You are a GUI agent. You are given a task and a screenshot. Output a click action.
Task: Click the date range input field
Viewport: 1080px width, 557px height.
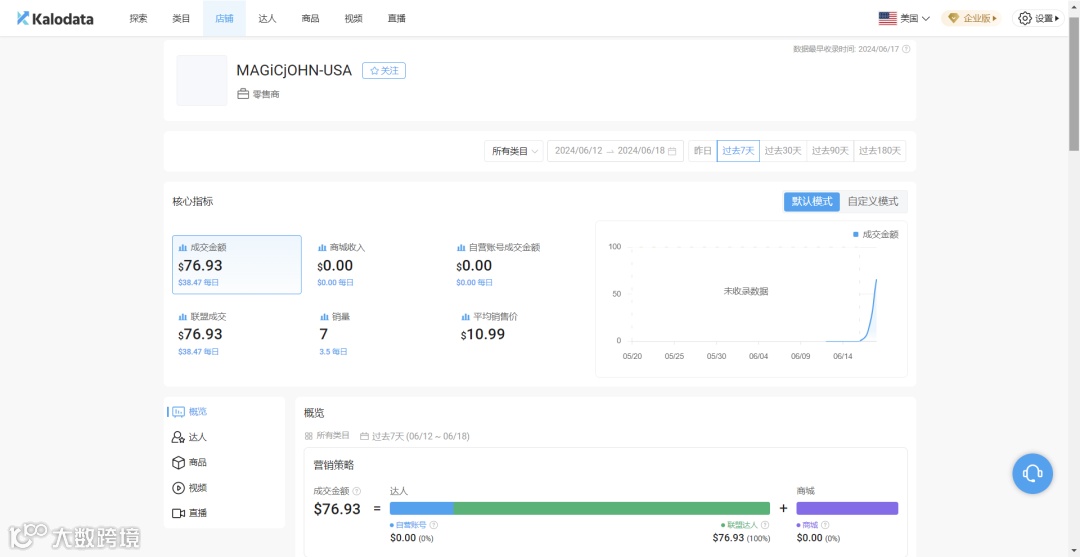(615, 151)
